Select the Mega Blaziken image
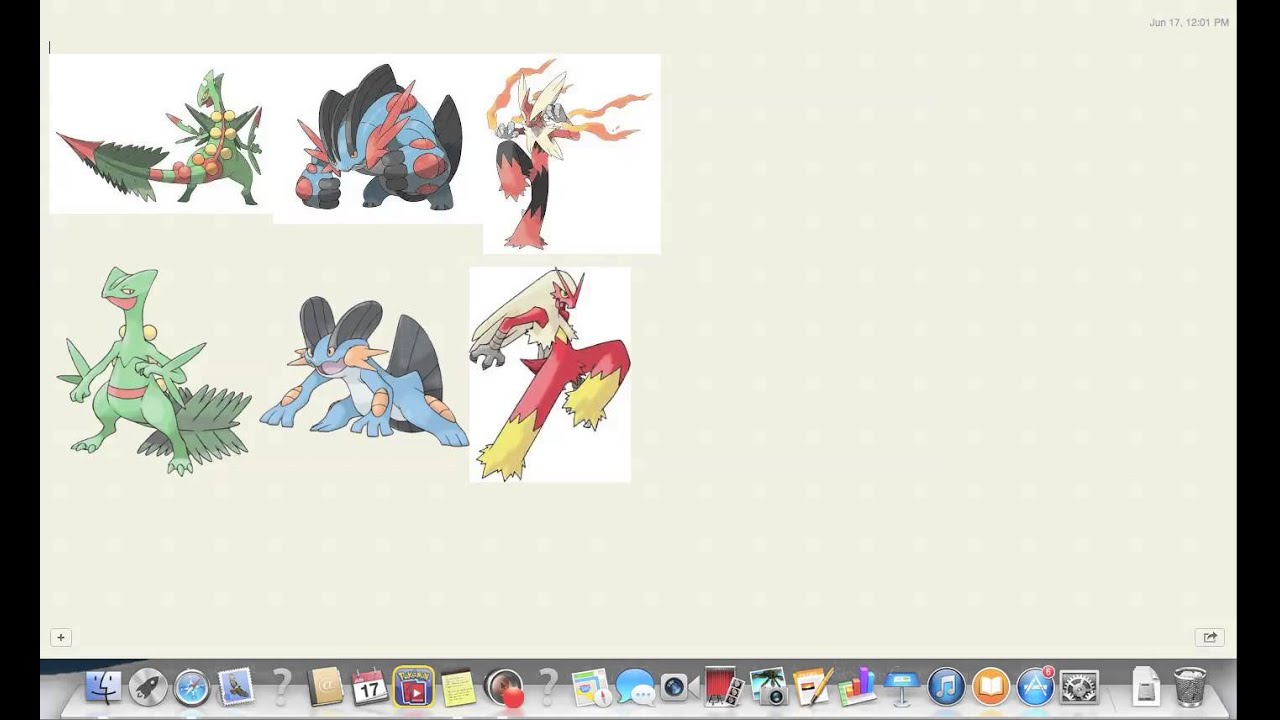The image size is (1280, 720). 571,154
